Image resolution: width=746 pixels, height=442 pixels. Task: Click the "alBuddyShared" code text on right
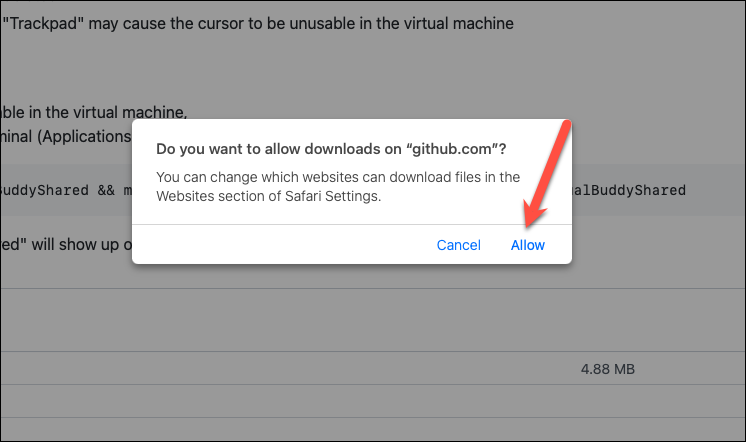click(628, 190)
